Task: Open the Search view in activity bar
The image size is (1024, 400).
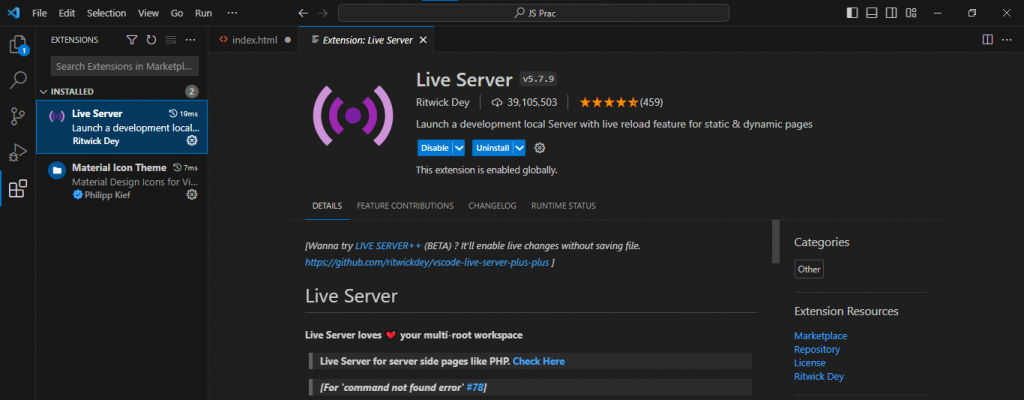Action: (18, 80)
